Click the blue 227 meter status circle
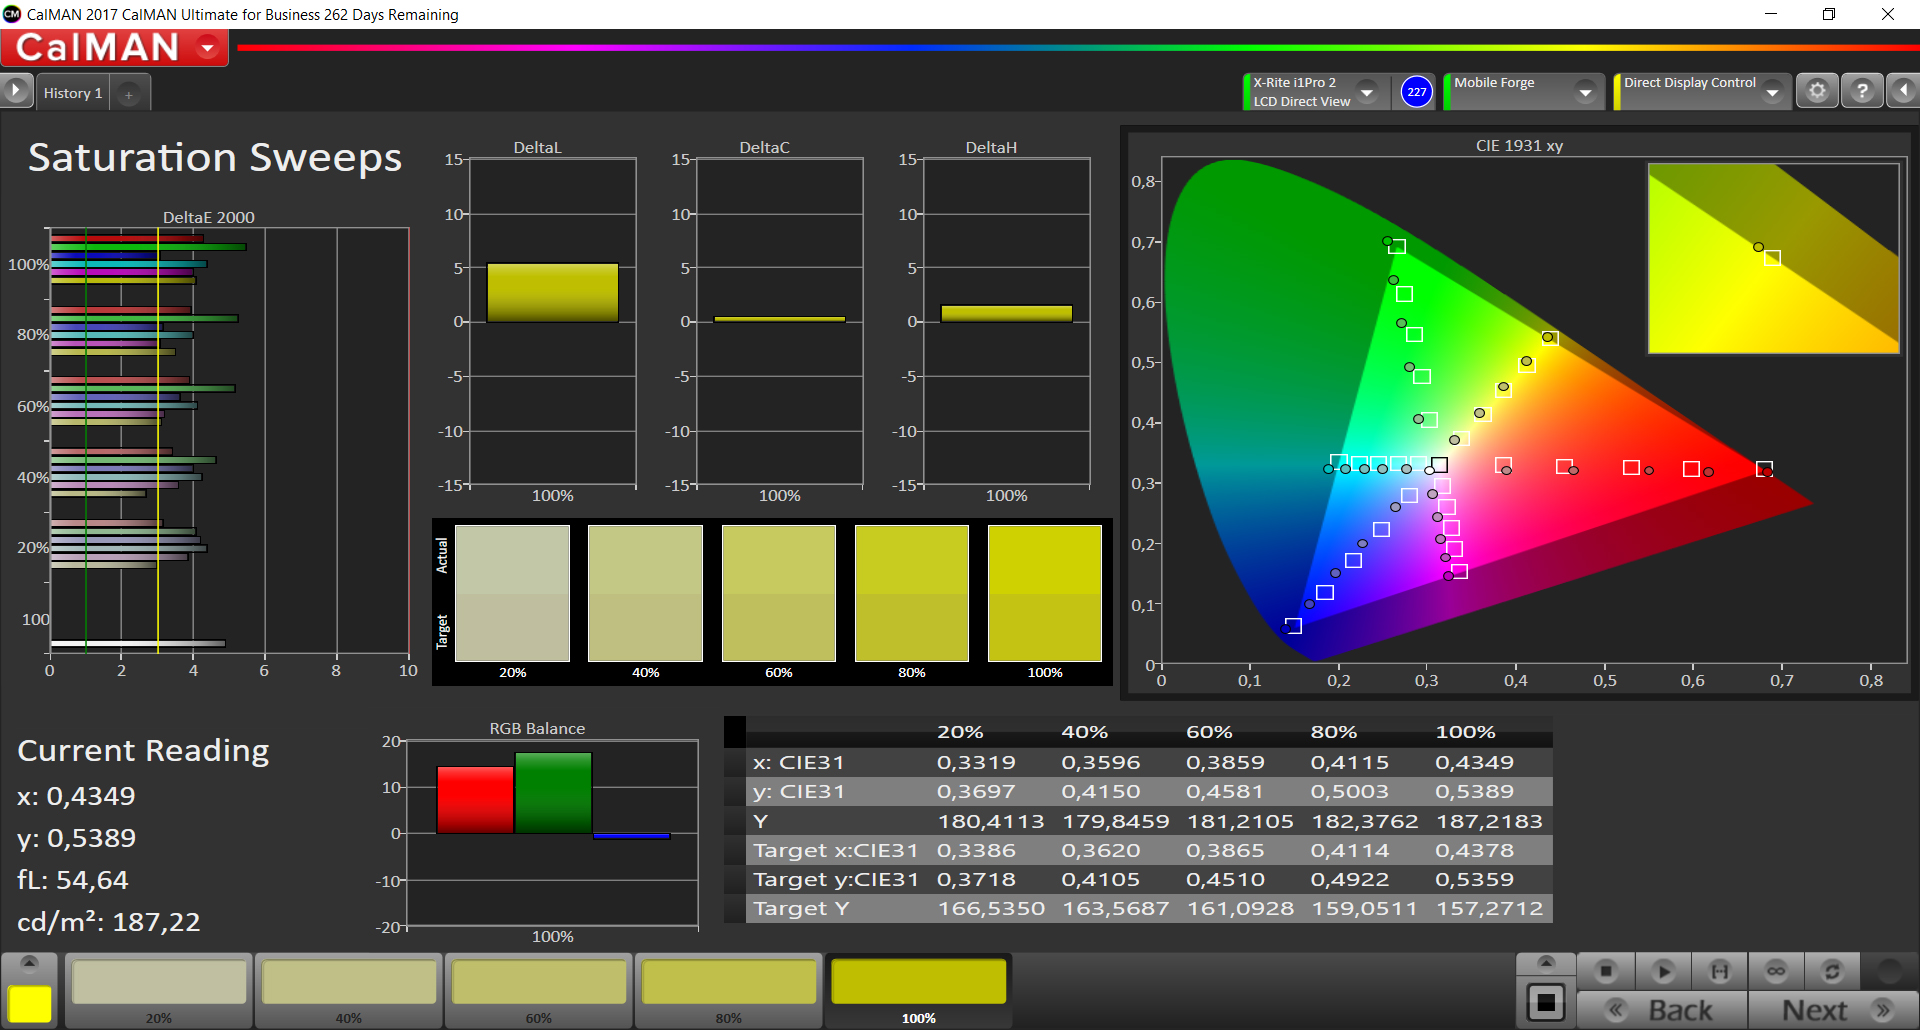 click(x=1416, y=92)
